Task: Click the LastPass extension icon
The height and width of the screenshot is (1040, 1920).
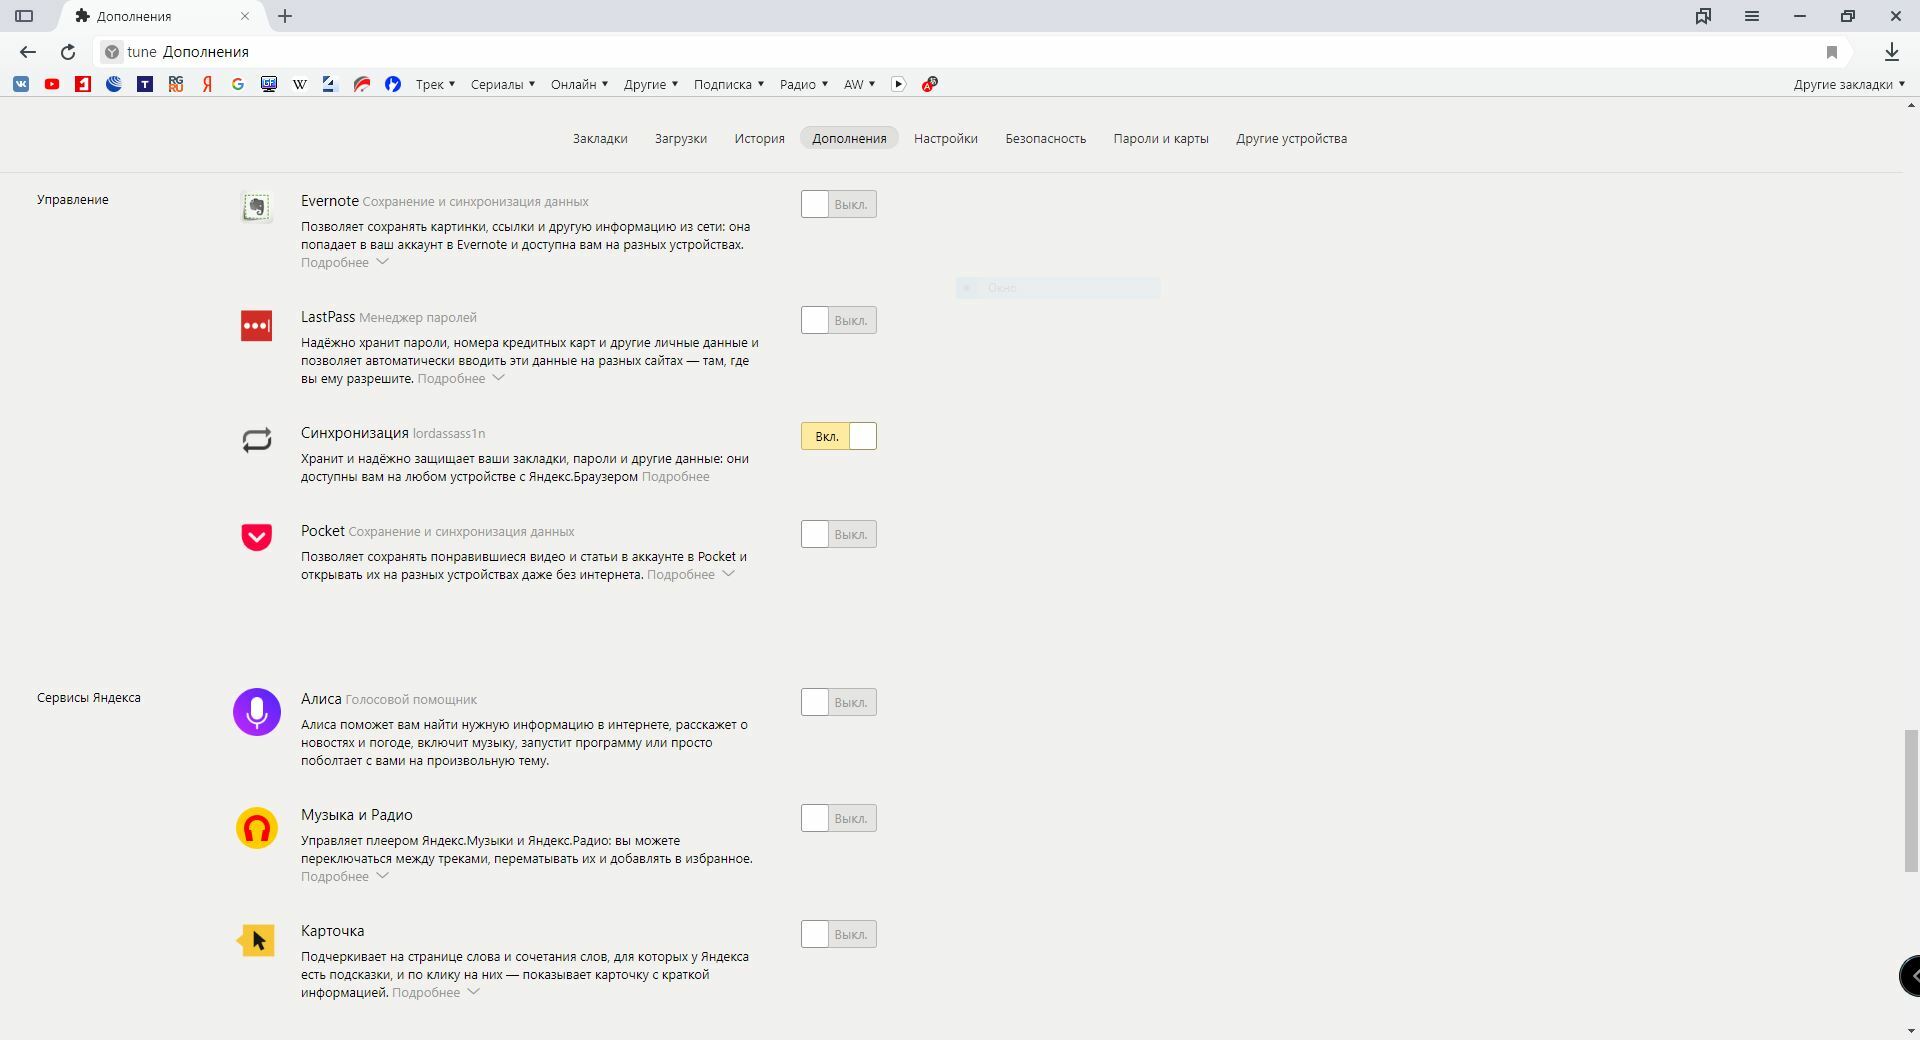Action: [x=256, y=325]
